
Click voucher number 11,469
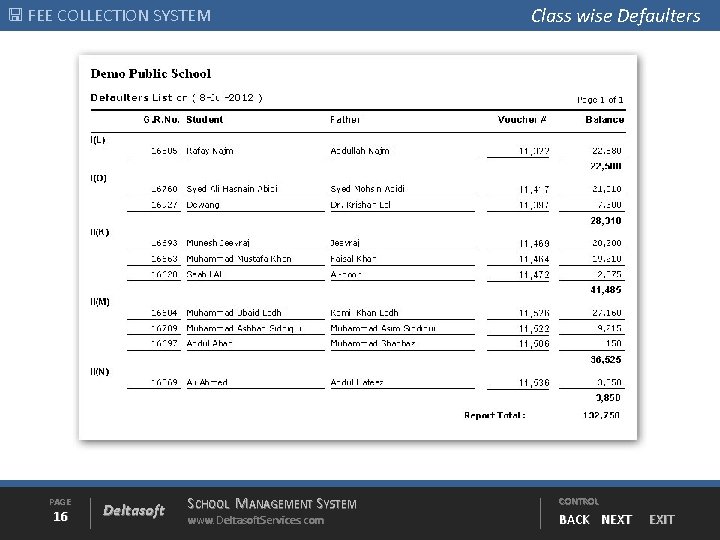(x=534, y=243)
